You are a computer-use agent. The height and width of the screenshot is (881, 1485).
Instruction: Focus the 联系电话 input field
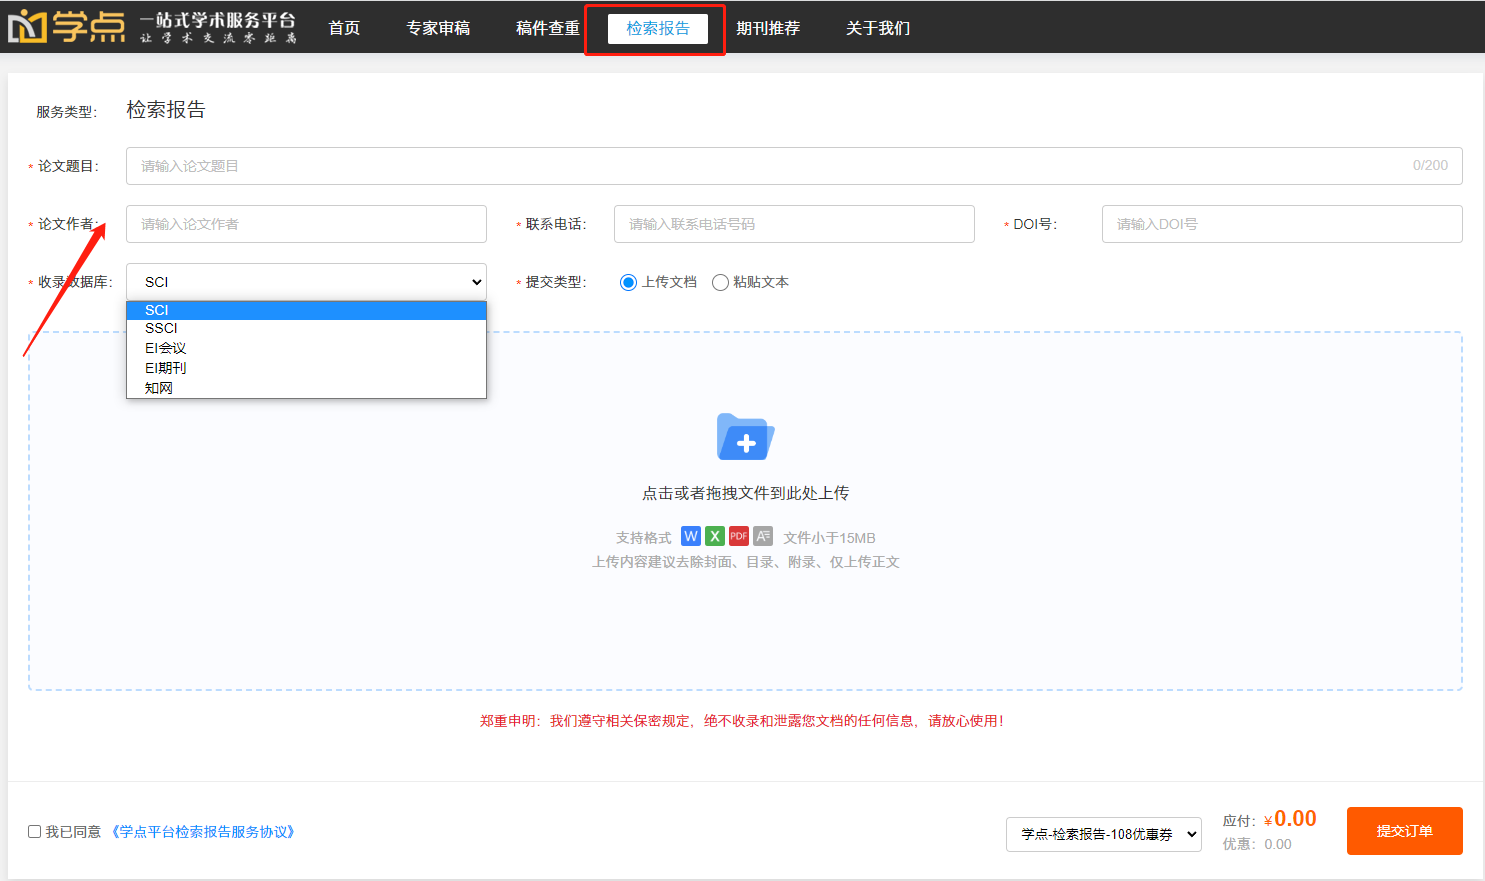pos(794,224)
